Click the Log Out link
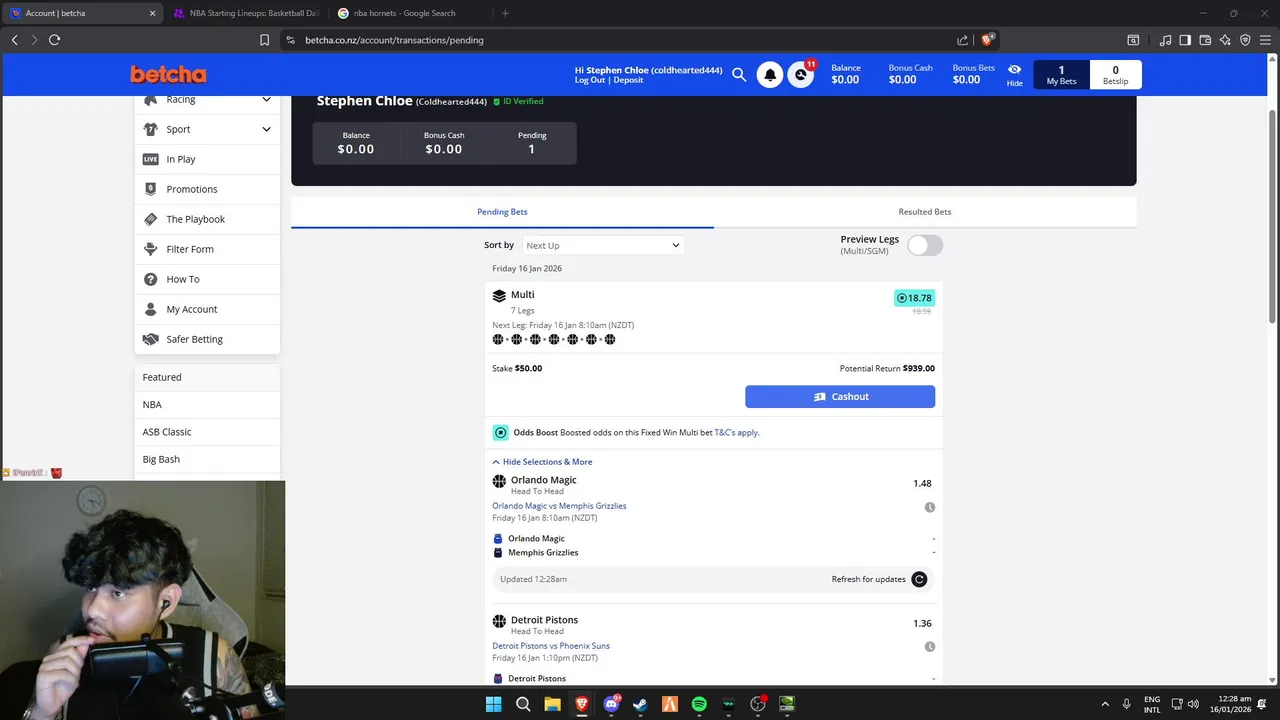The height and width of the screenshot is (720, 1280). click(x=590, y=80)
